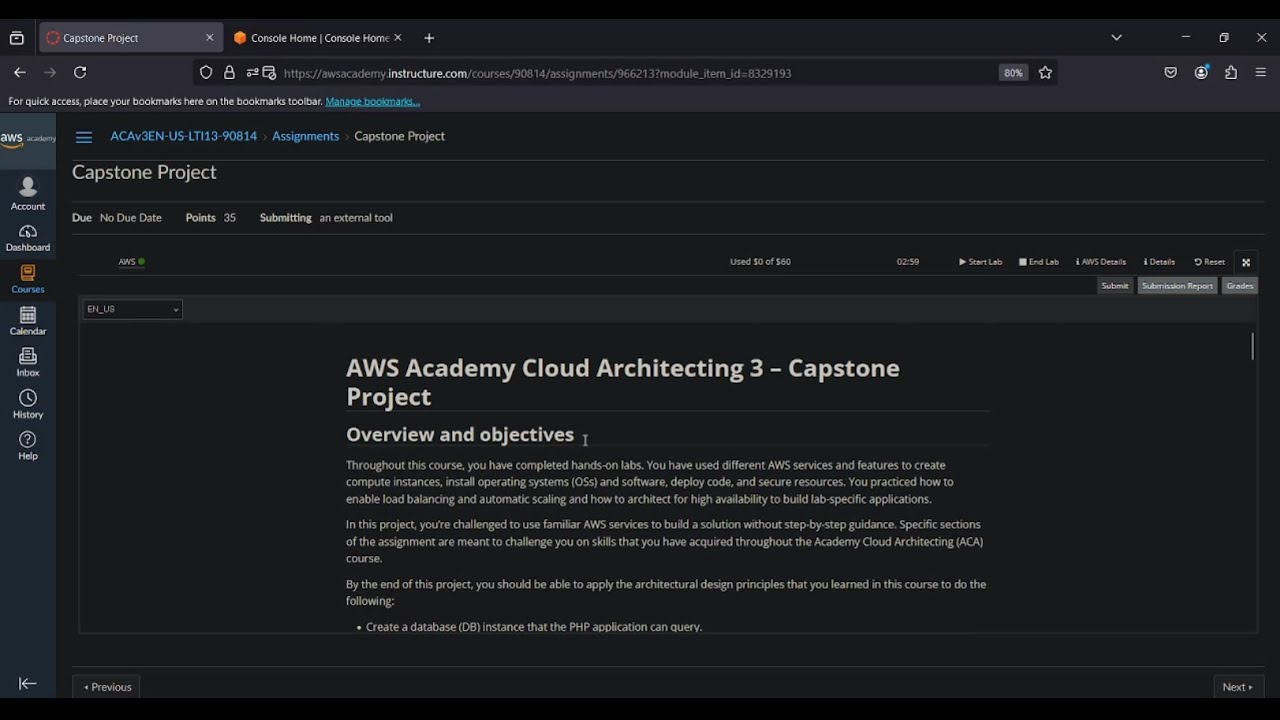This screenshot has height=720, width=1280.
Task: Click the AWS status indicator
Action: (131, 262)
